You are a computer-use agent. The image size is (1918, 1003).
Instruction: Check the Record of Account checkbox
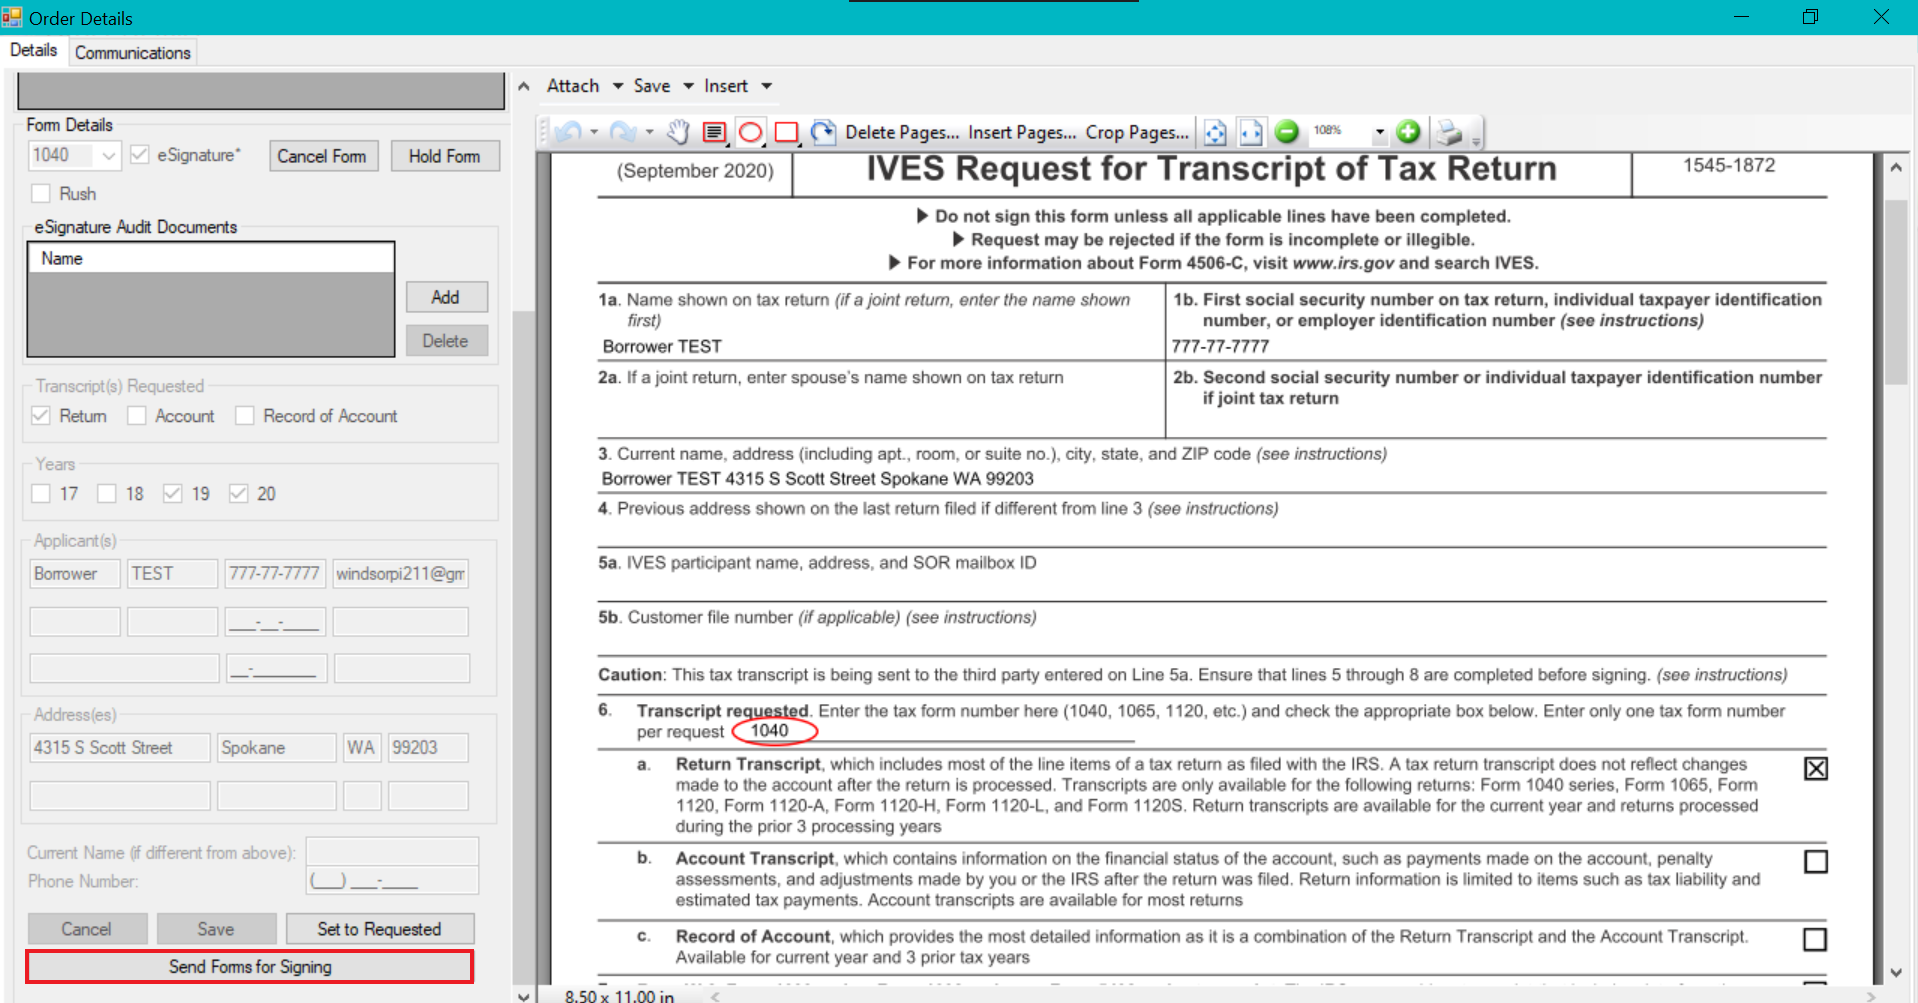pos(245,415)
